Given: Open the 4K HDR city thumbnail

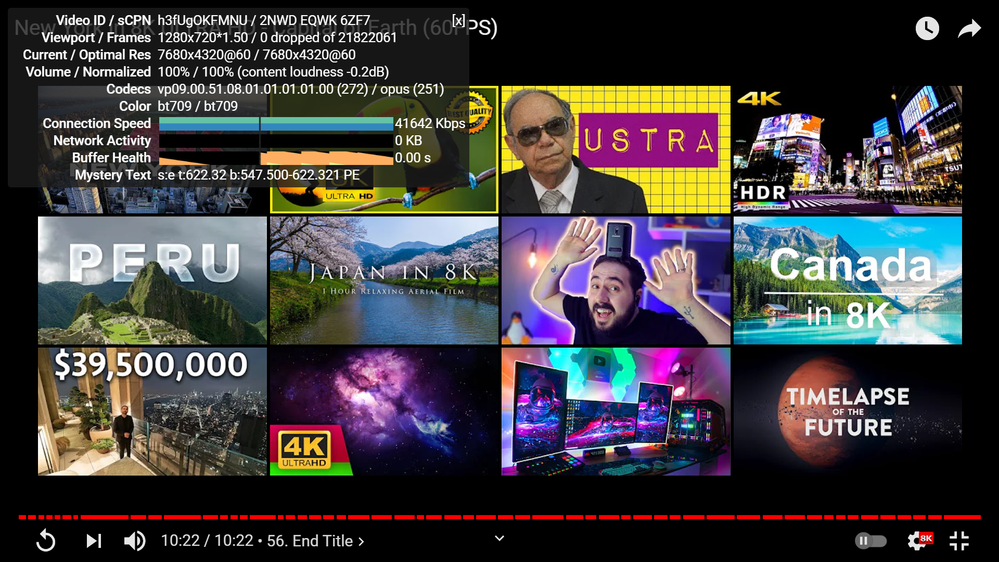Looking at the screenshot, I should pyautogui.click(x=847, y=150).
